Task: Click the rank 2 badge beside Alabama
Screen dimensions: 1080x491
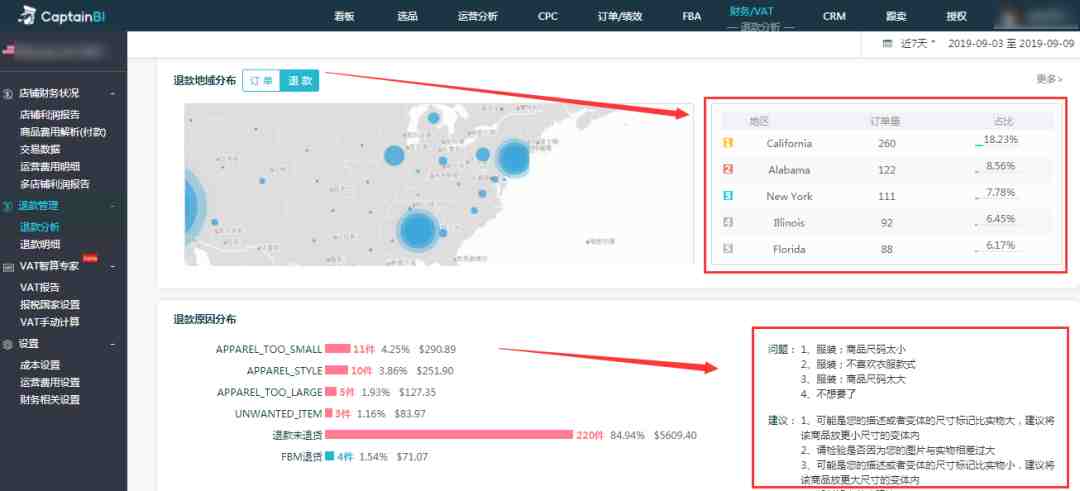Action: point(728,169)
